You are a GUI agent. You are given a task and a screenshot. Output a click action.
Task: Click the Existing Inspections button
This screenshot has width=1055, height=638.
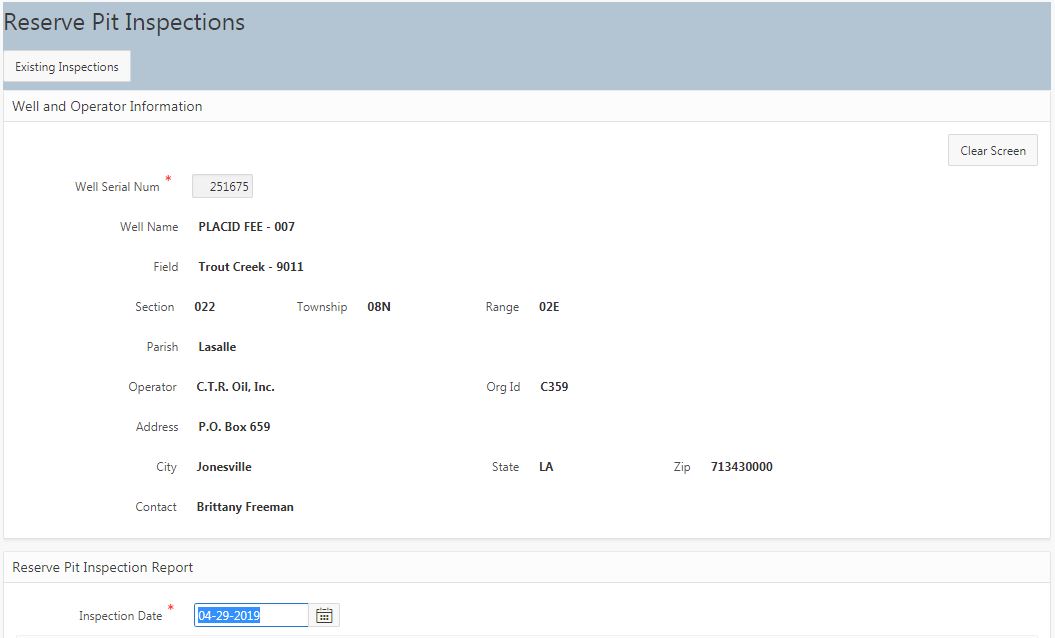point(67,67)
